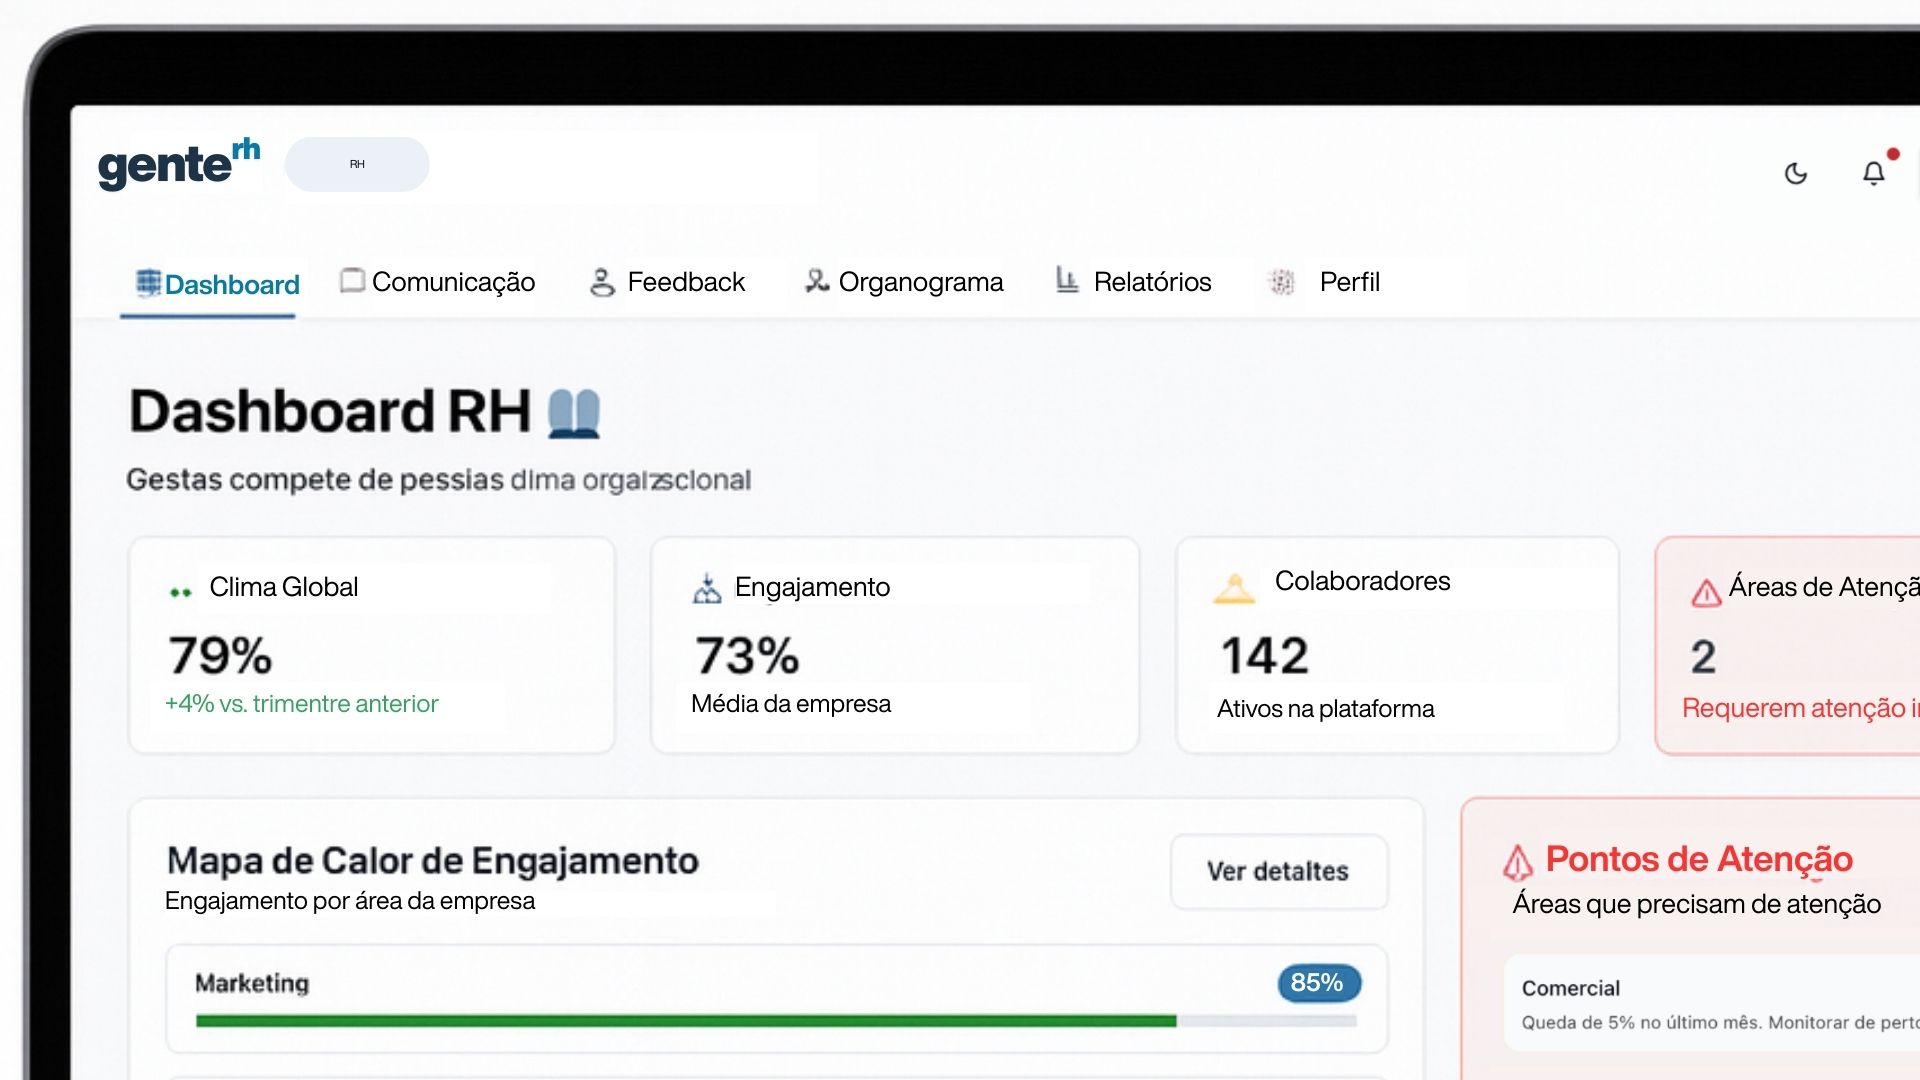Click the Perfil icon
Image resolution: width=1920 pixels, height=1080 pixels.
coord(1281,282)
